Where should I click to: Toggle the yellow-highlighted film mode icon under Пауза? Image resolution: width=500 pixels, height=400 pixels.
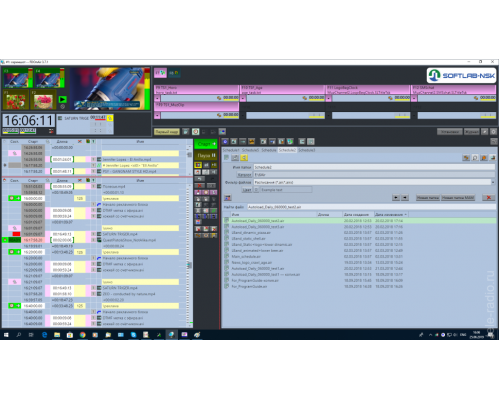[x=198, y=165]
